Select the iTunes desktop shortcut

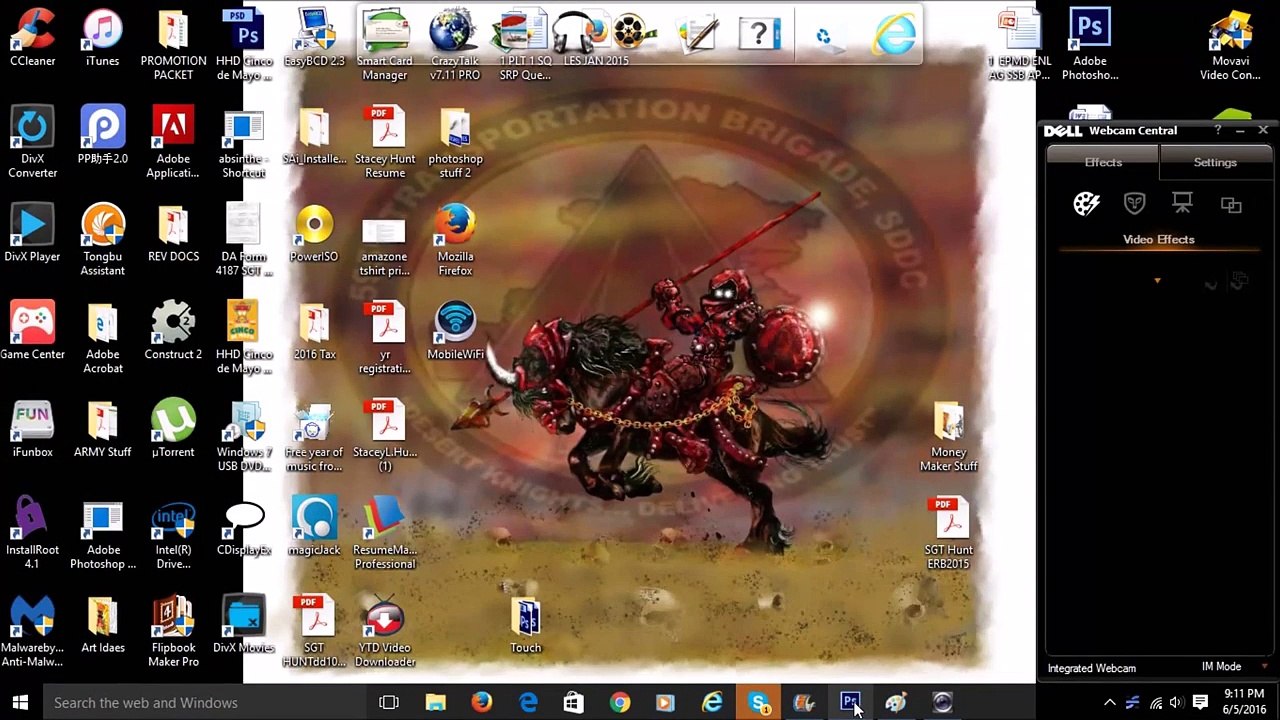click(102, 39)
